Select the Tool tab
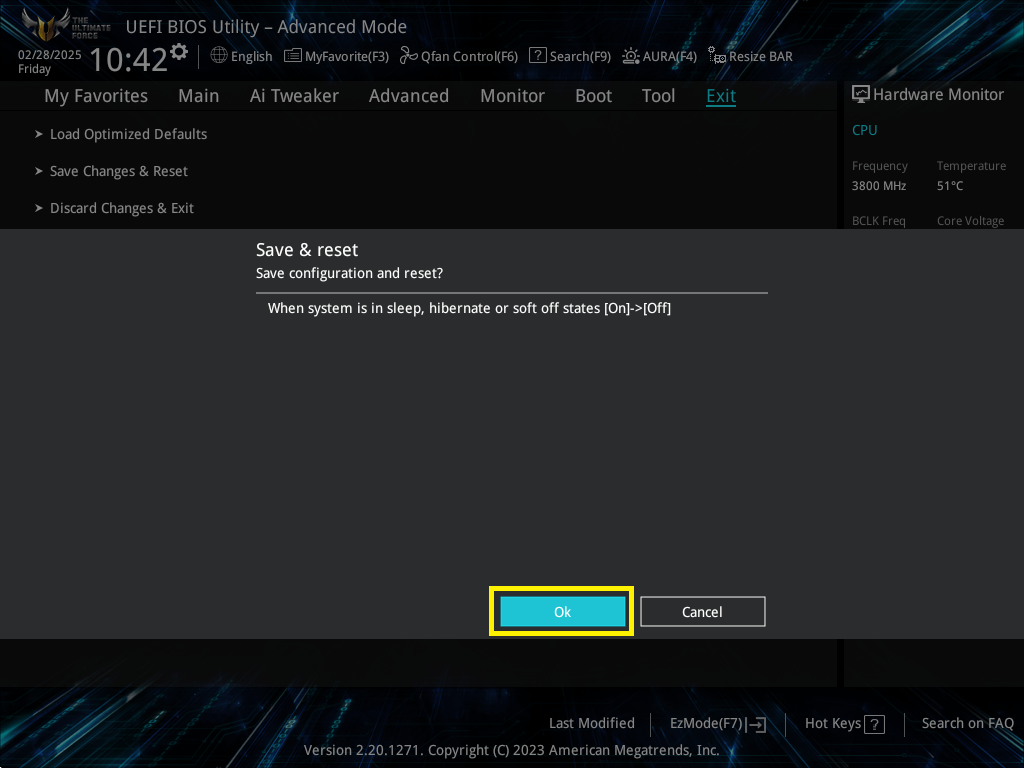The height and width of the screenshot is (768, 1024). (658, 96)
